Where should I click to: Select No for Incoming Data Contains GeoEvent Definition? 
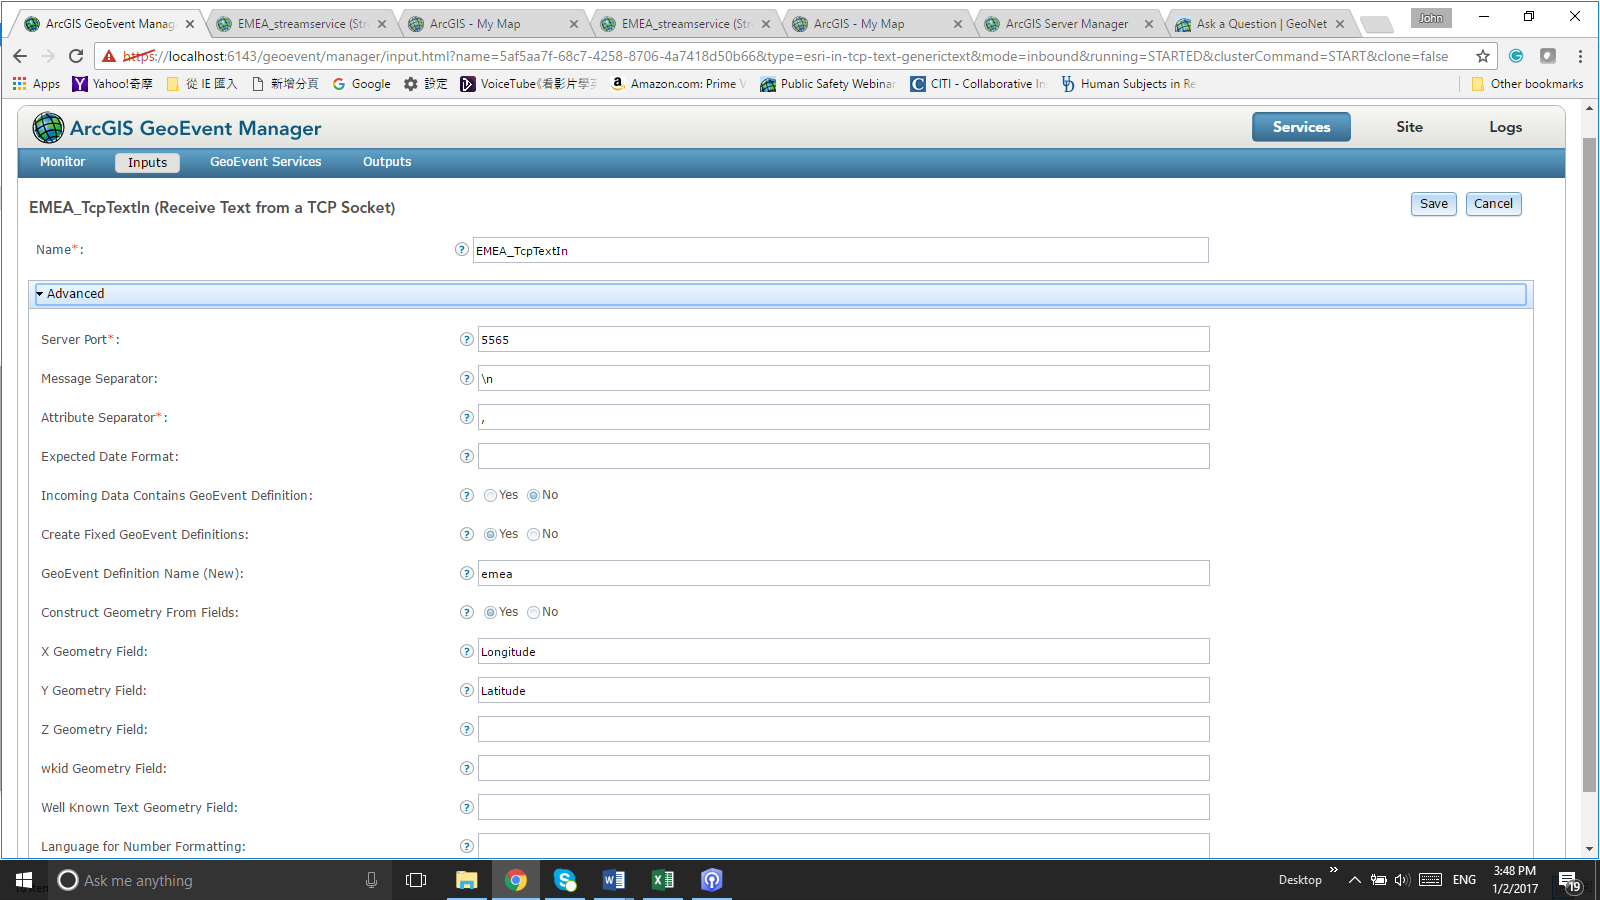tap(533, 496)
